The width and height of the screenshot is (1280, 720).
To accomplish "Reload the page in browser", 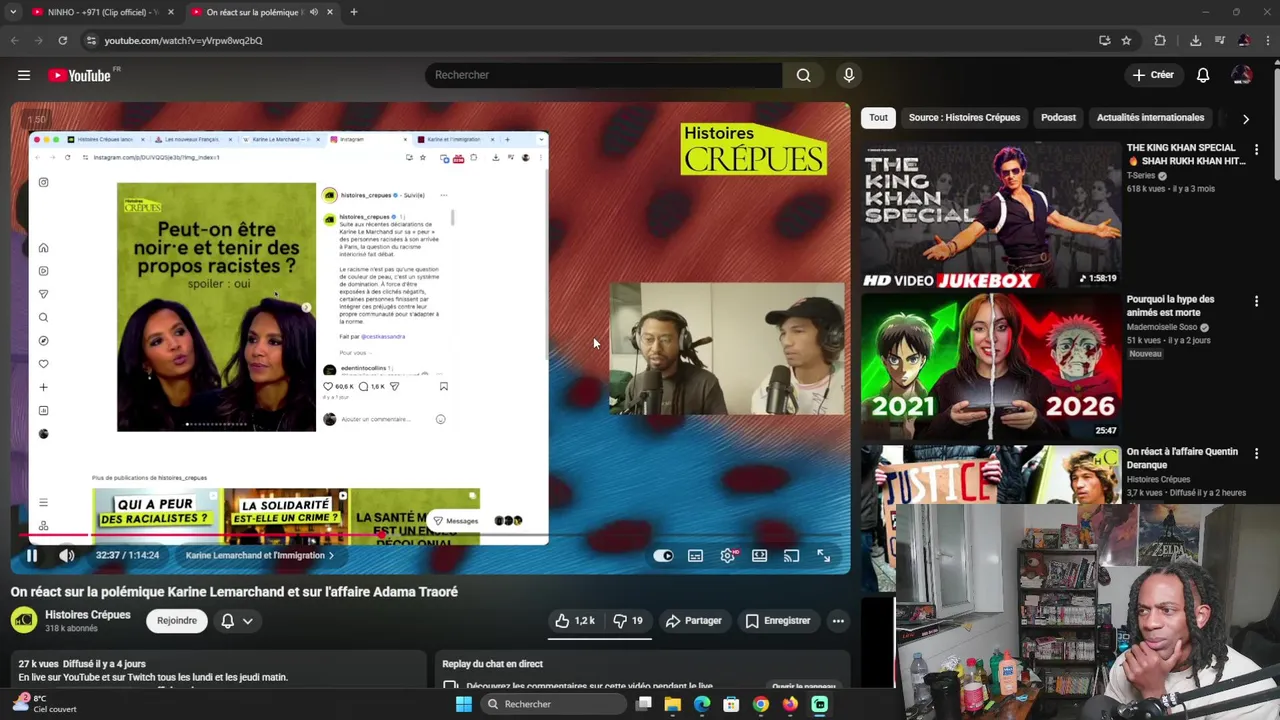I will pyautogui.click(x=62, y=40).
